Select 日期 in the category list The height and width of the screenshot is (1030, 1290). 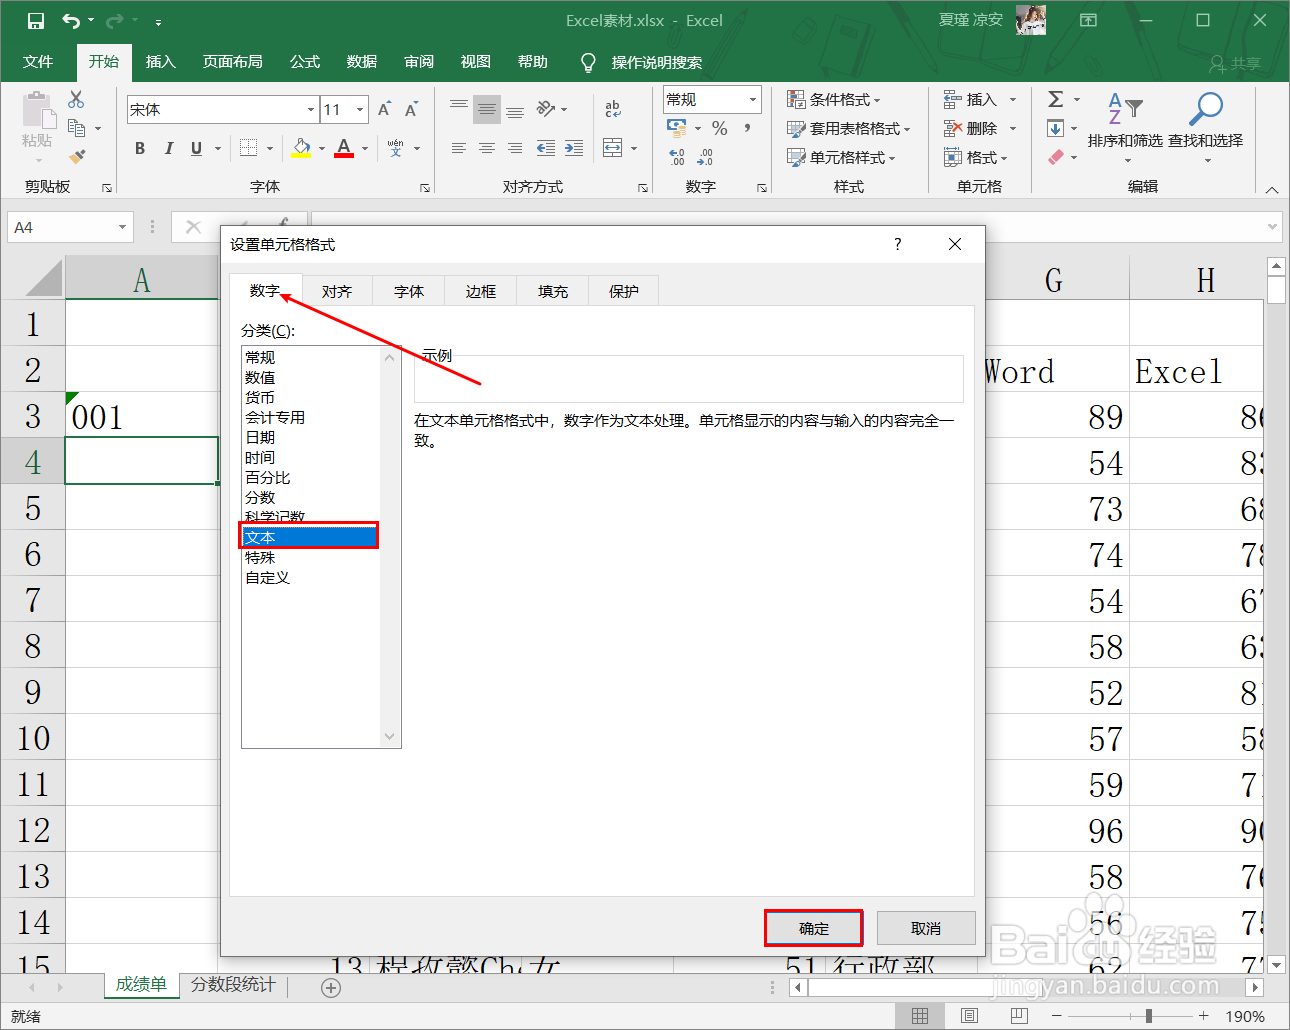259,437
